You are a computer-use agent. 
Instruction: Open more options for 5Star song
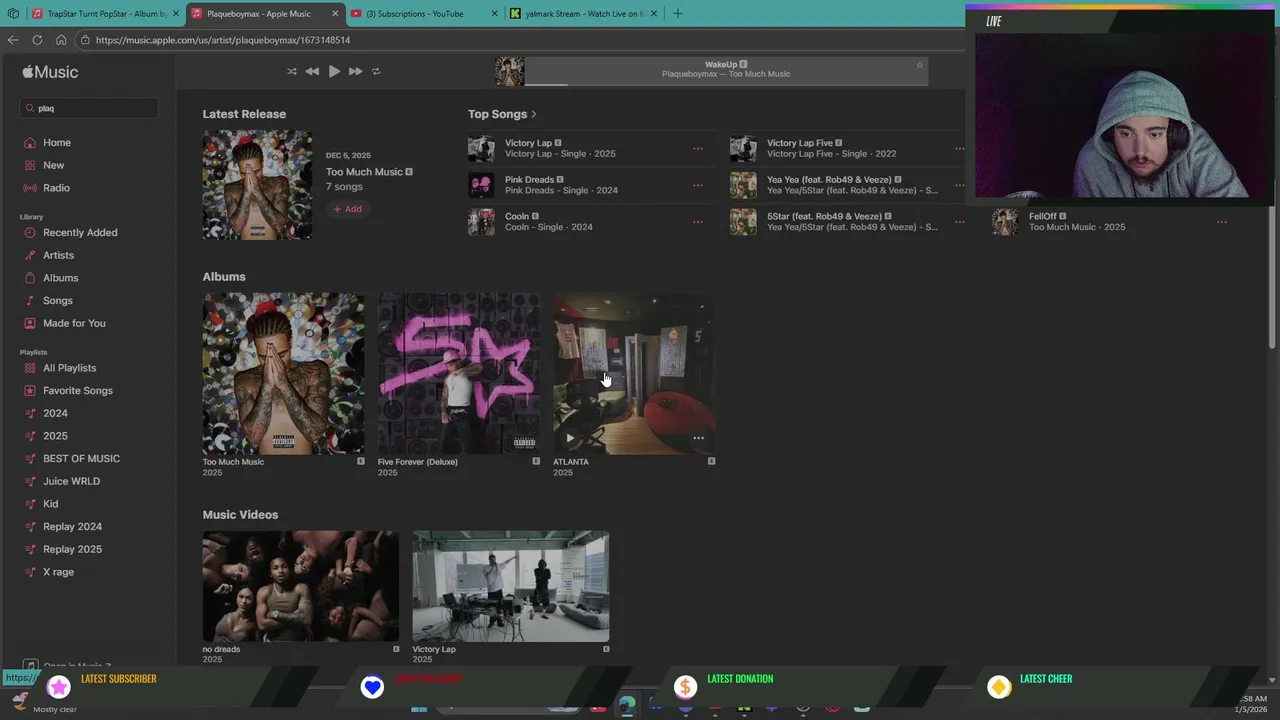pos(959,222)
